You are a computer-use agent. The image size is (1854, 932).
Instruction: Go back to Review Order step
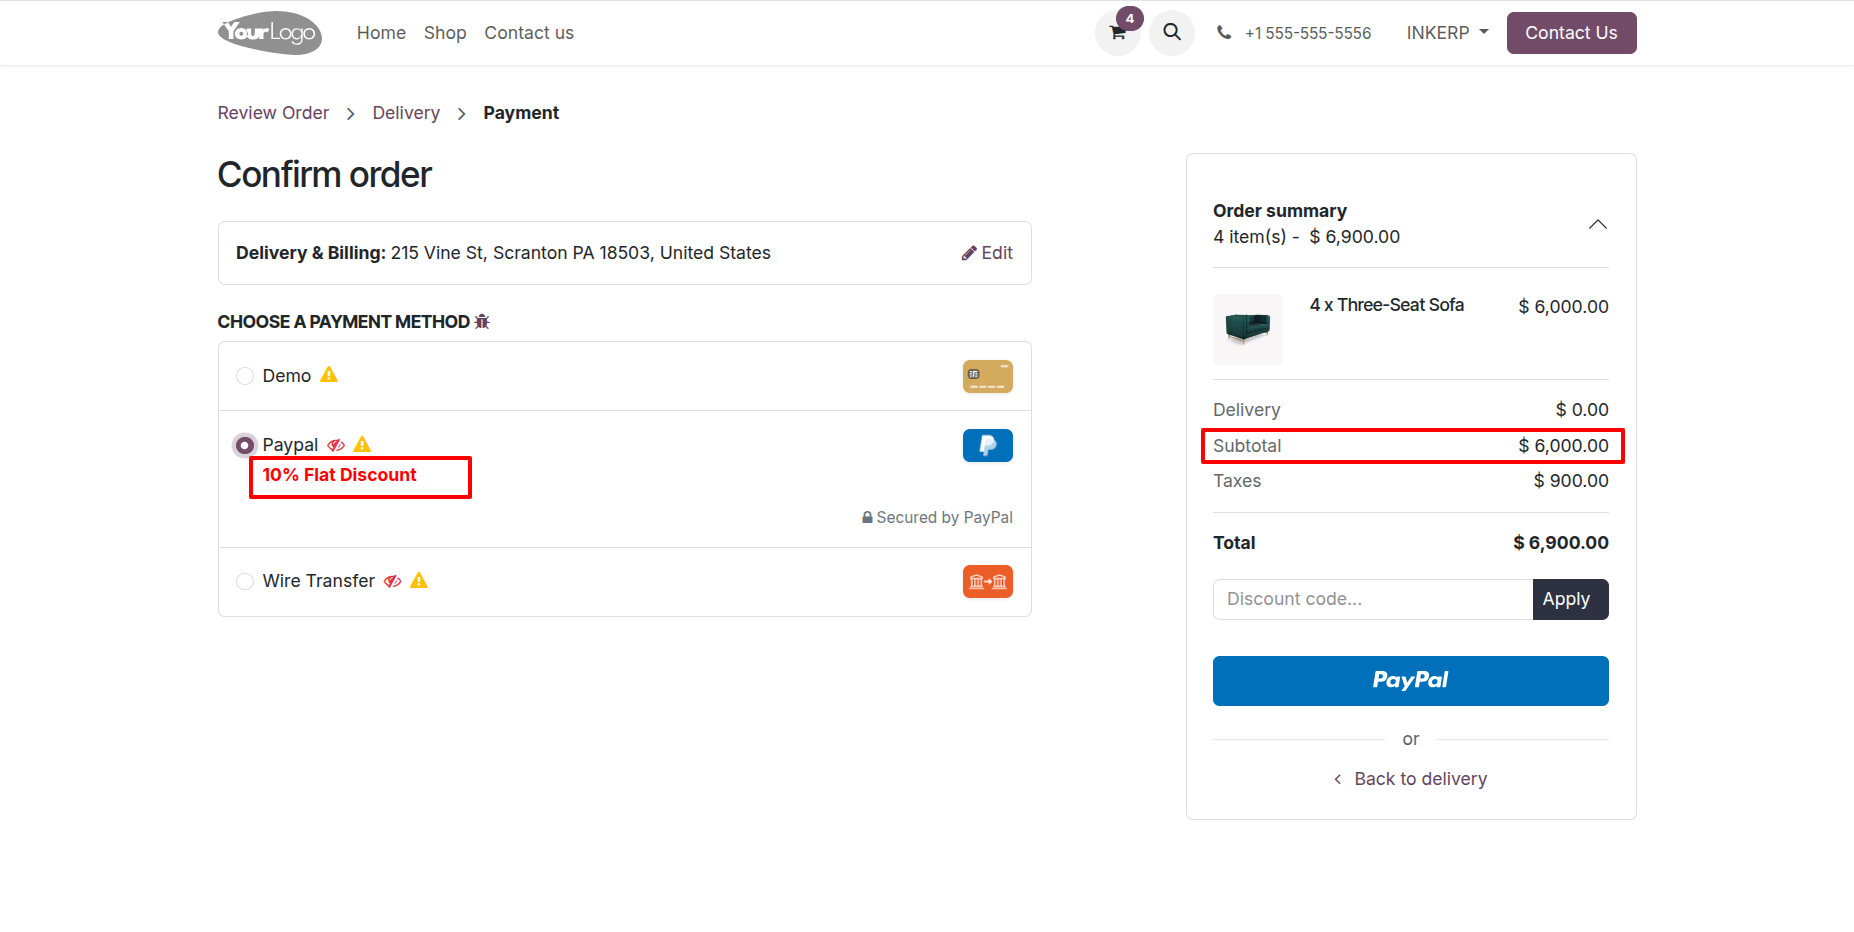(273, 113)
